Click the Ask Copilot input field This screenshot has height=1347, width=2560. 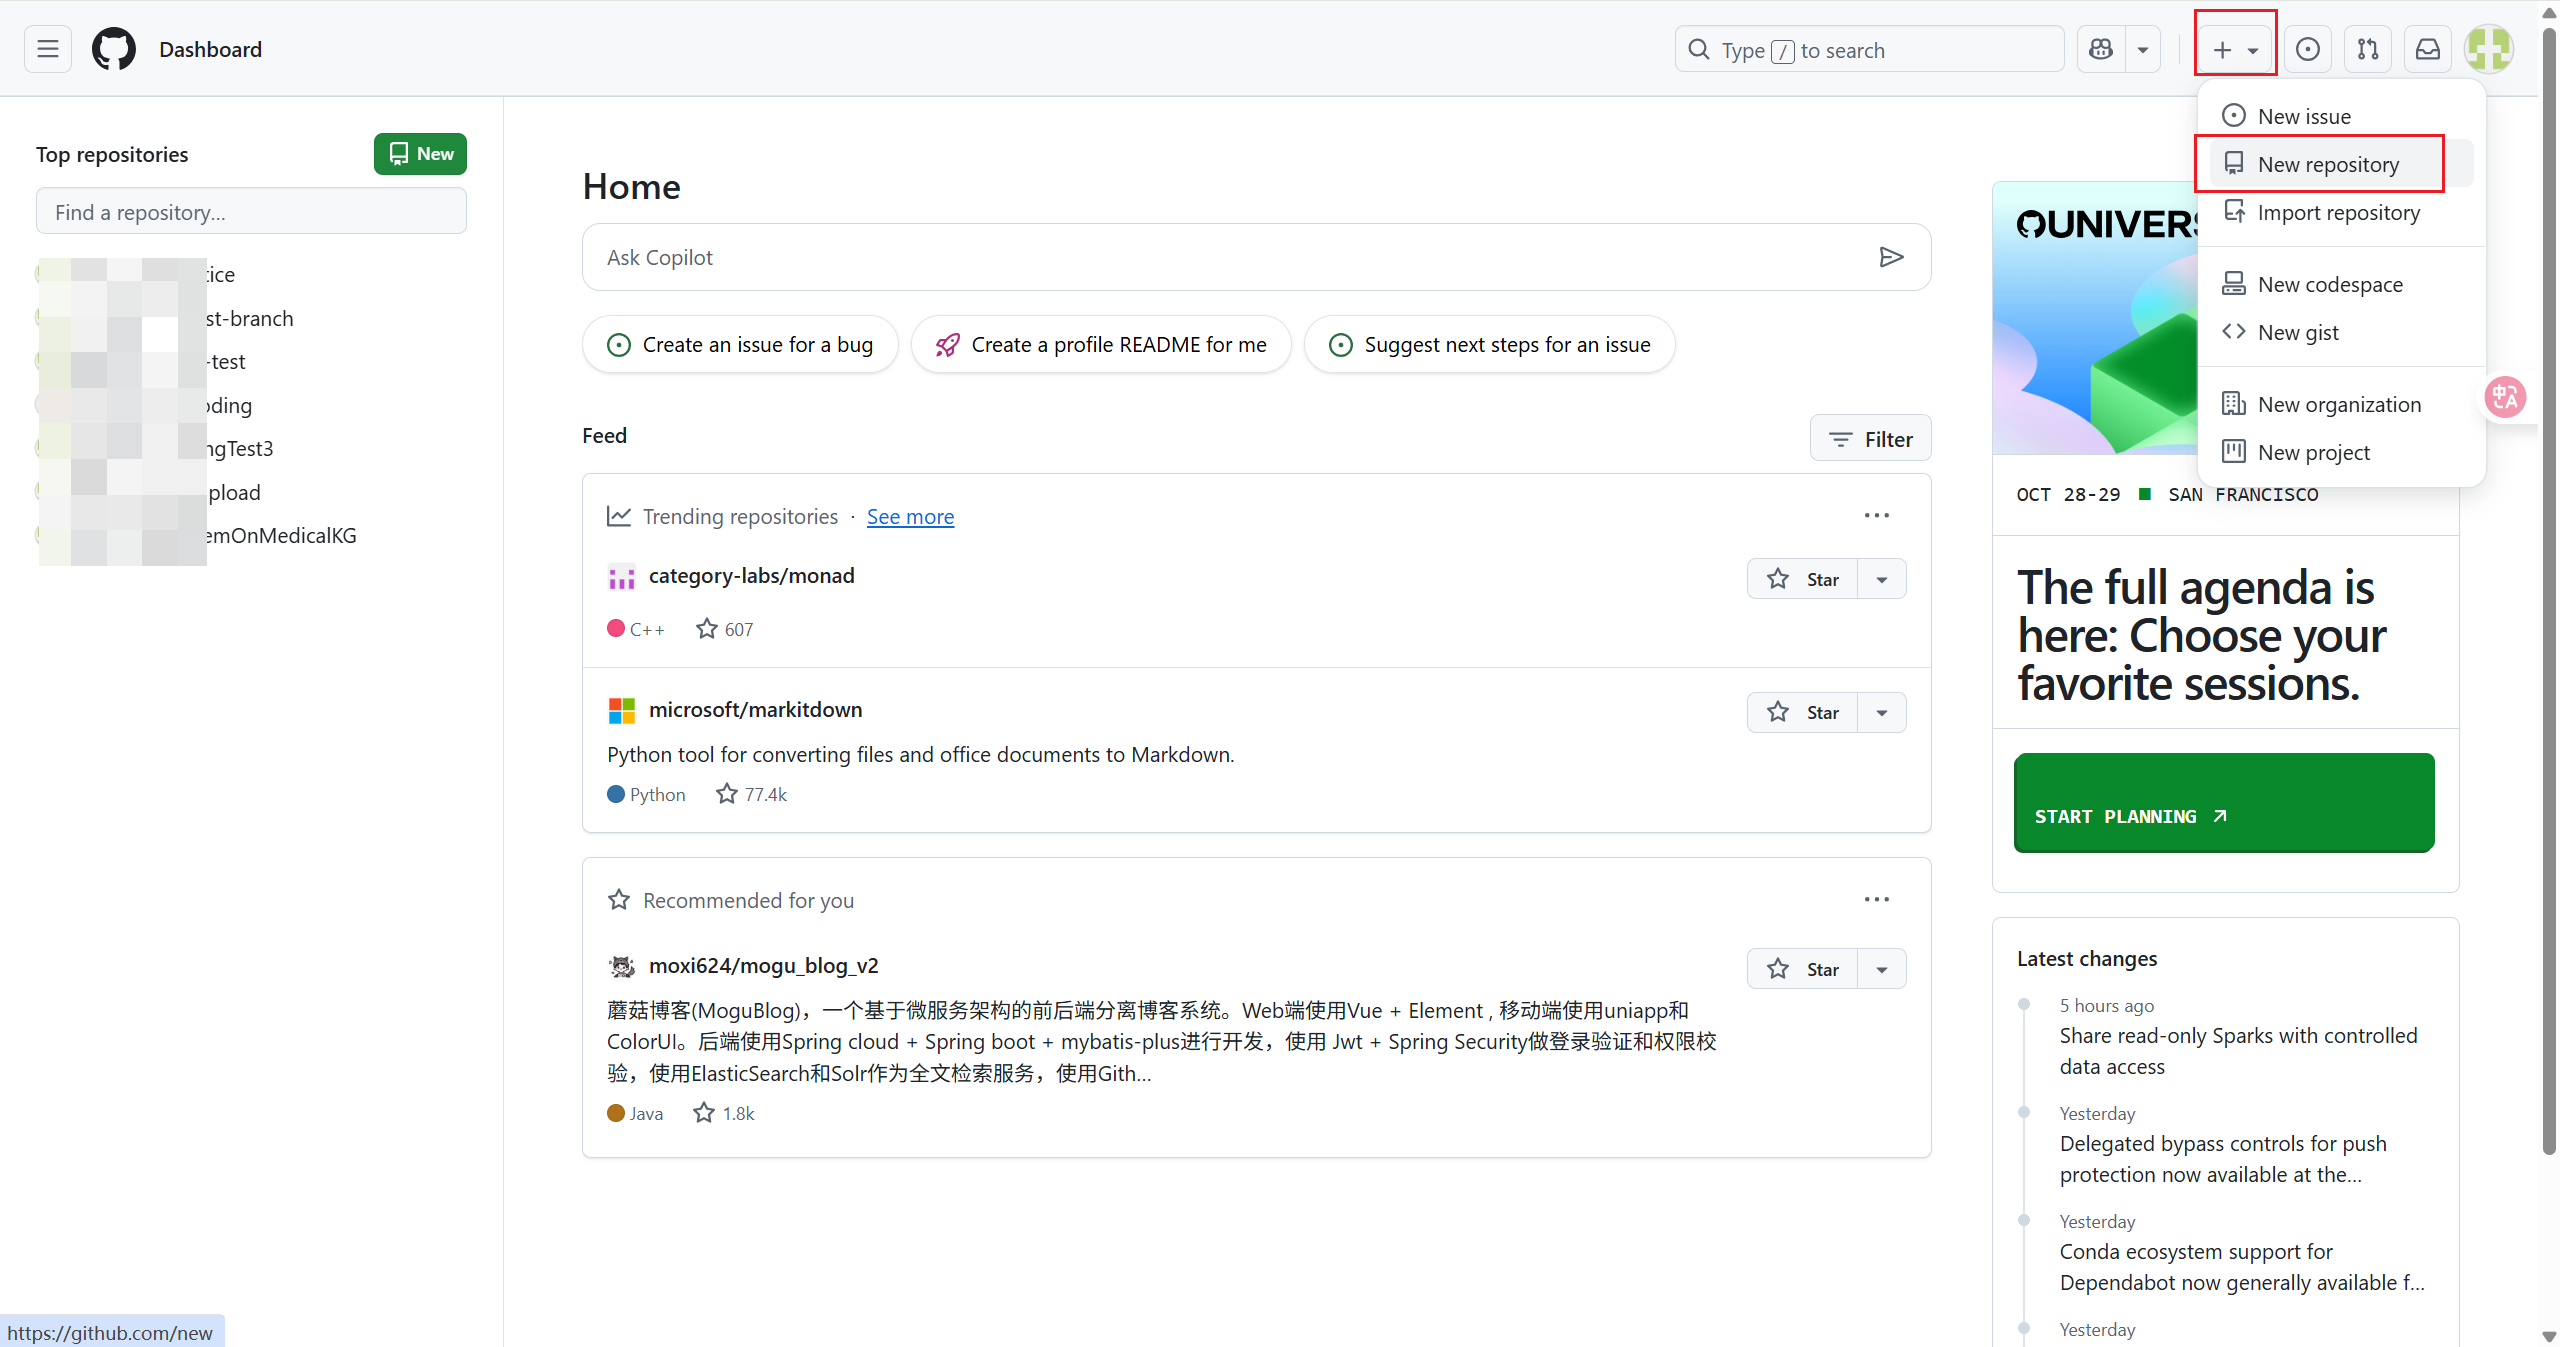pos(1230,257)
